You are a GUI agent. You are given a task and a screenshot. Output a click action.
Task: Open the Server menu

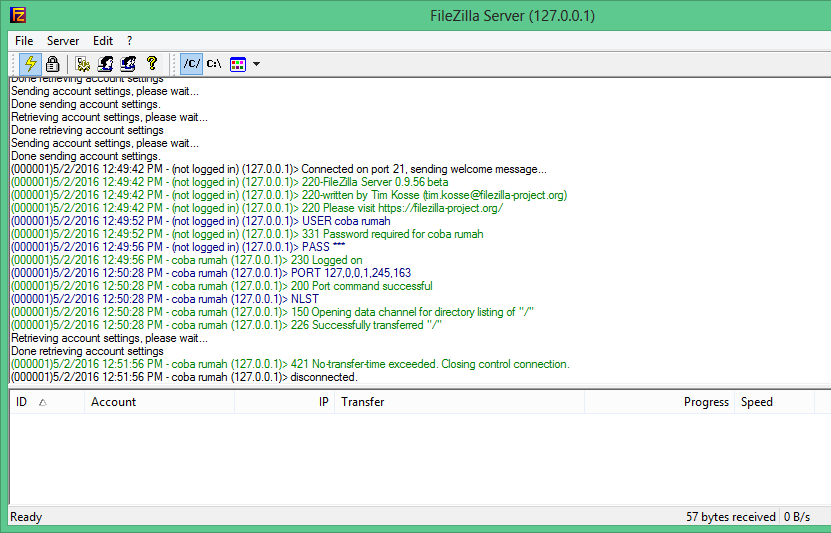pyautogui.click(x=63, y=41)
